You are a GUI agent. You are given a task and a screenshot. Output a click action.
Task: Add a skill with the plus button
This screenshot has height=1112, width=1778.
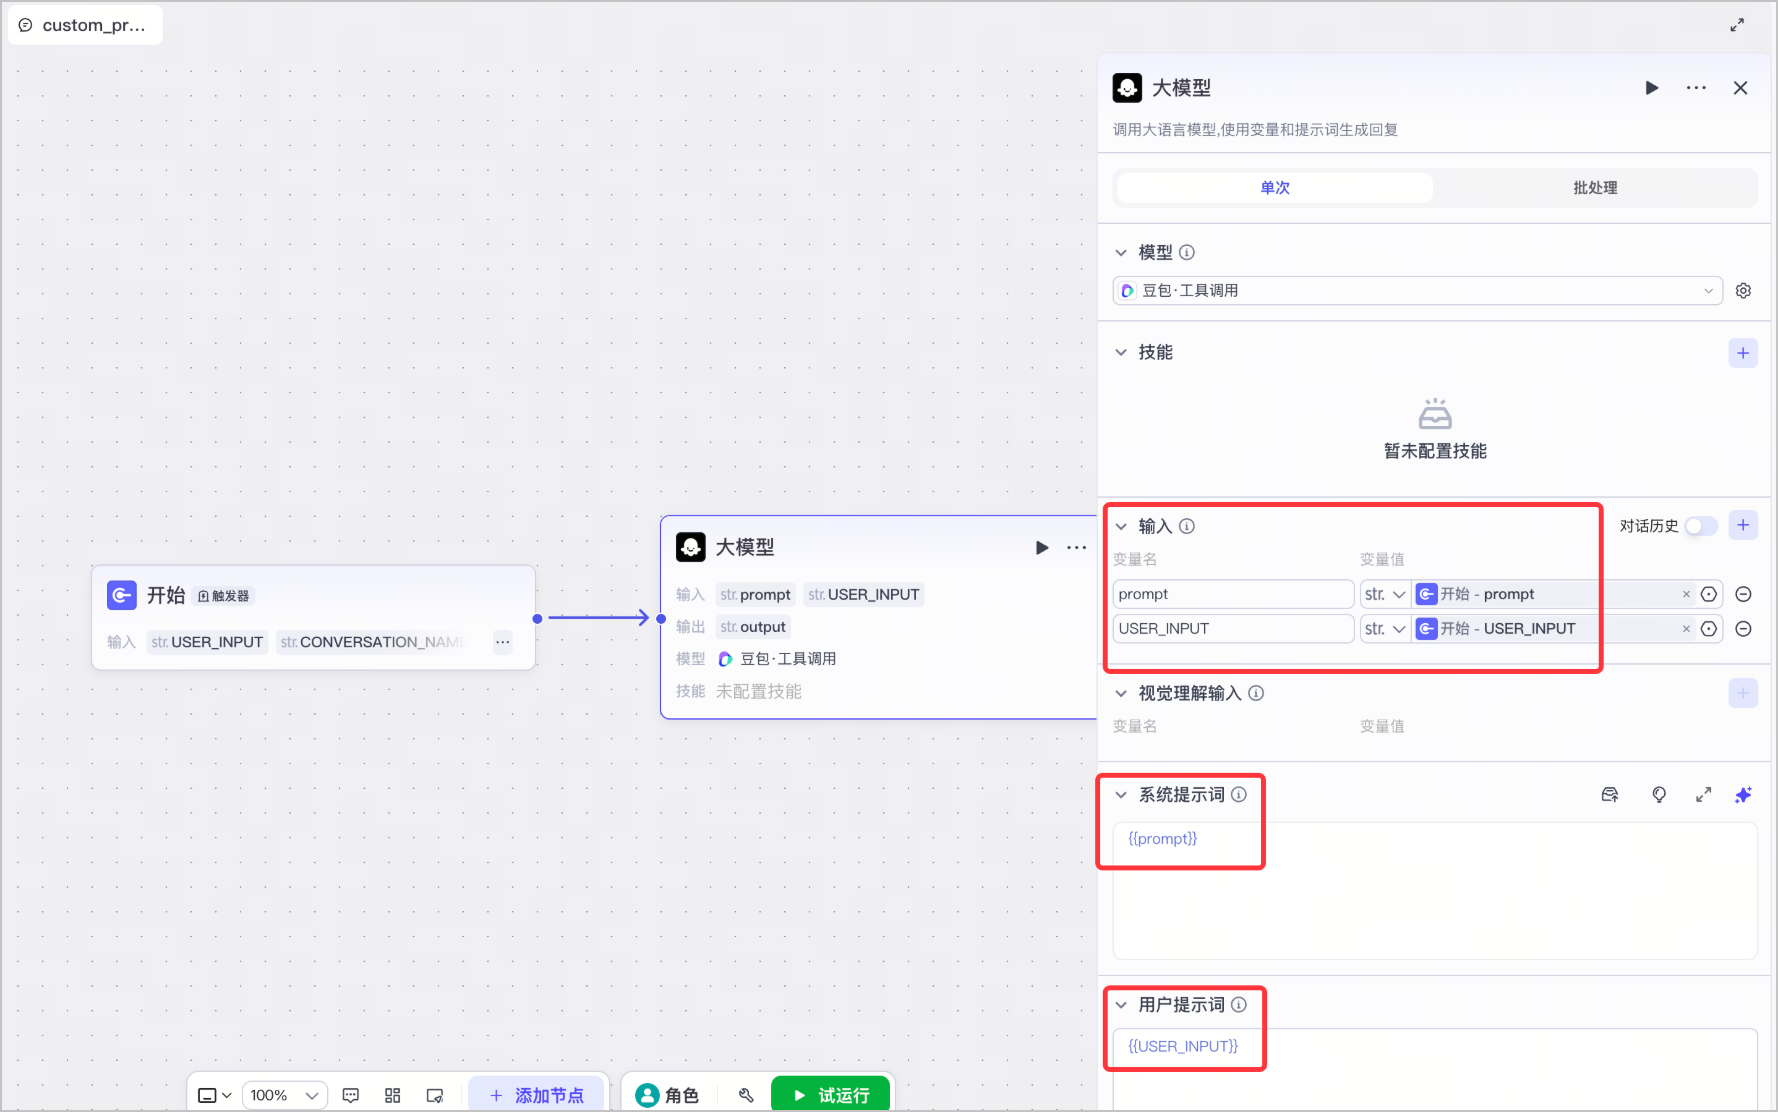[x=1743, y=353]
